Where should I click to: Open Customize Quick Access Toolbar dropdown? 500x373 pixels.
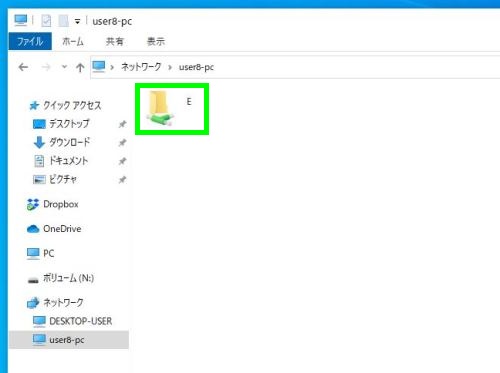click(x=77, y=22)
